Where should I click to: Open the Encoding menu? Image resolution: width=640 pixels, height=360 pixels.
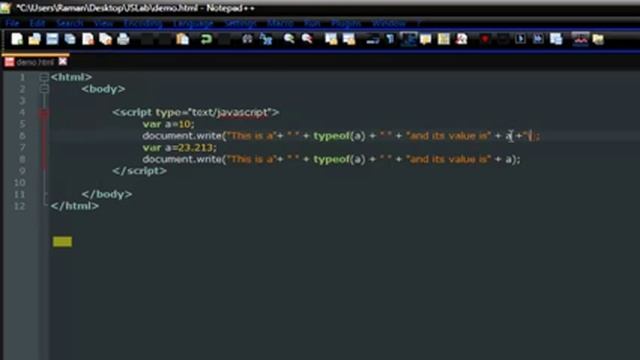(x=143, y=23)
